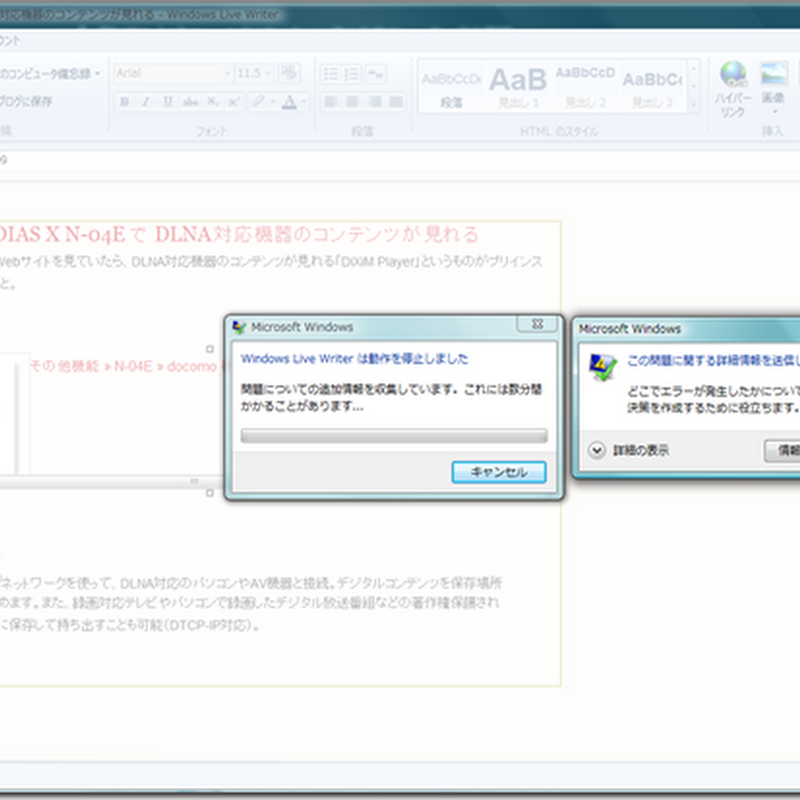Viewport: 800px width, 800px height.
Task: Apply the 見出し 2 heading style
Action: (585, 87)
